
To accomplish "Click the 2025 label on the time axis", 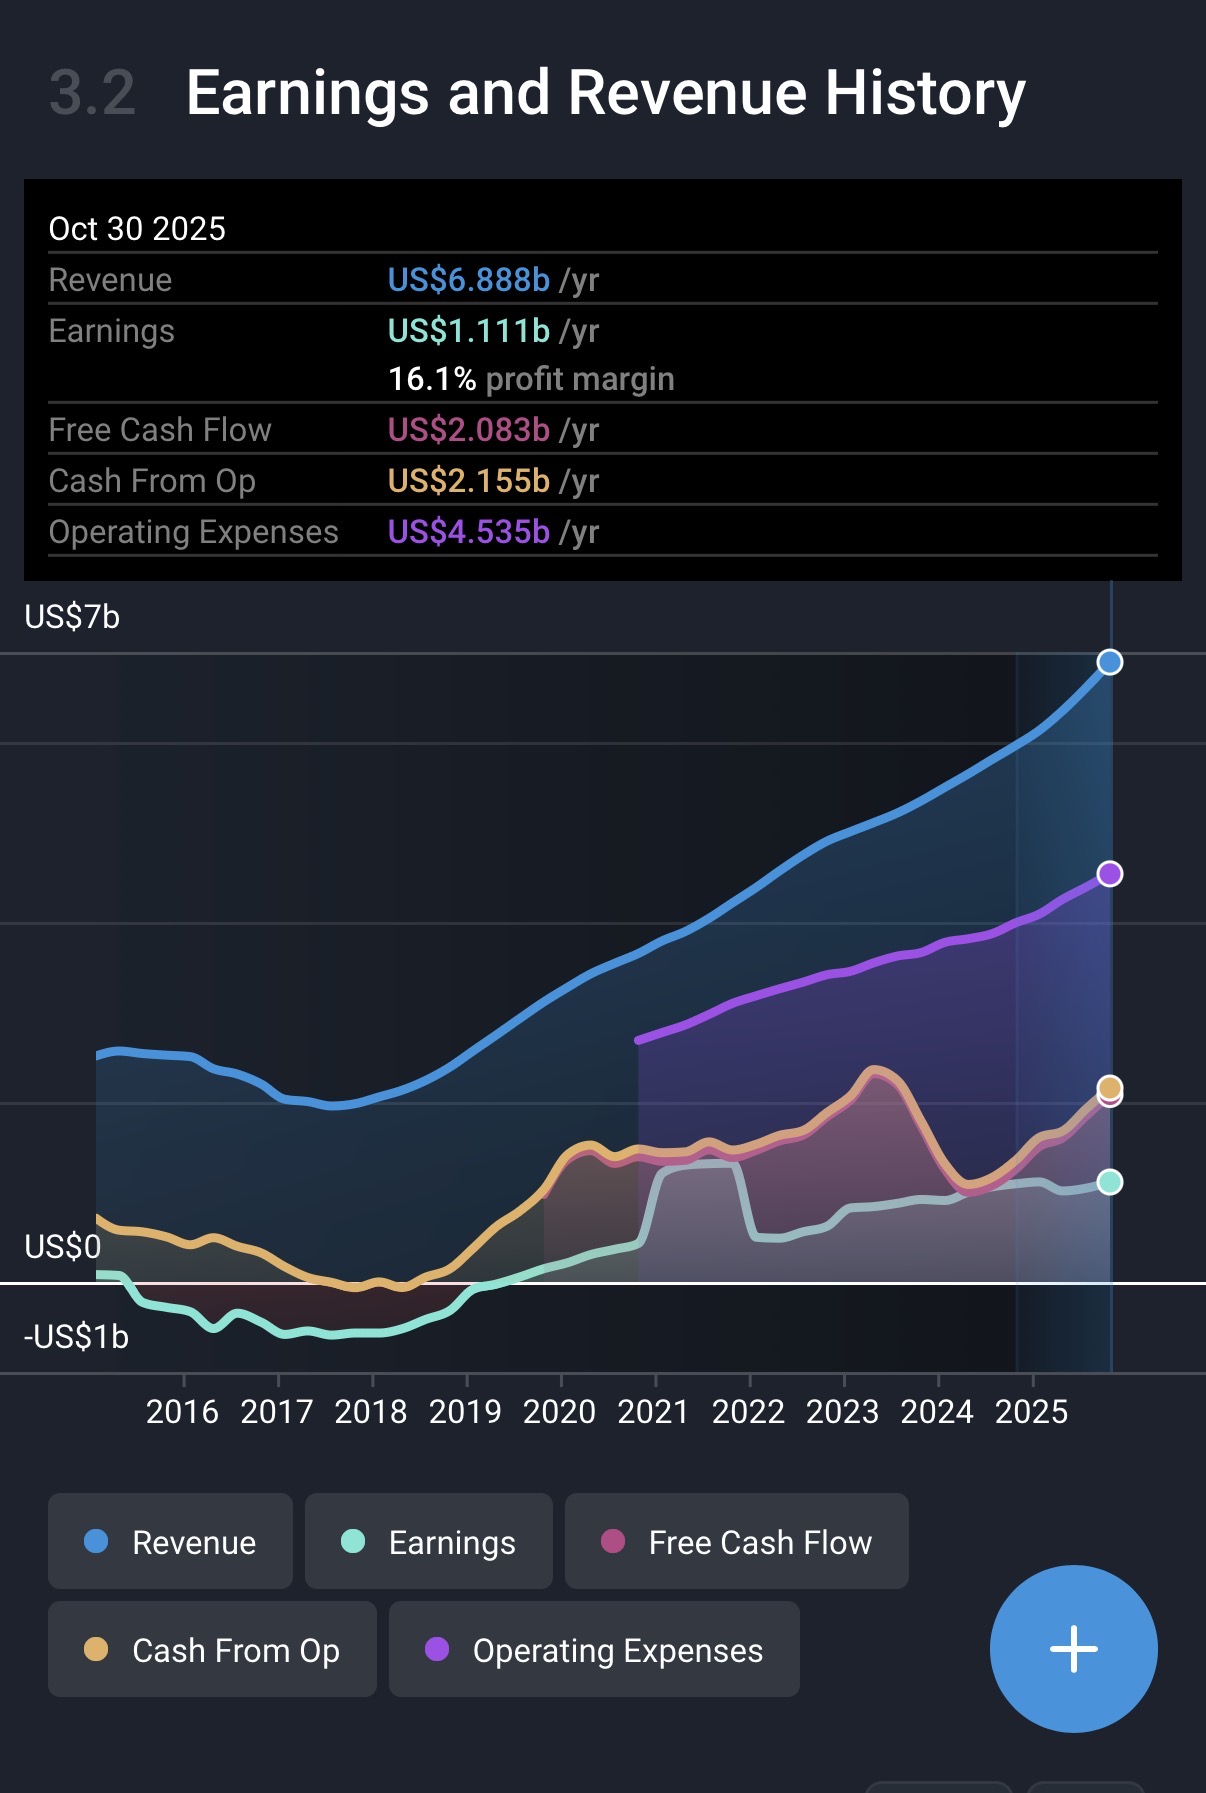I will (1031, 1411).
